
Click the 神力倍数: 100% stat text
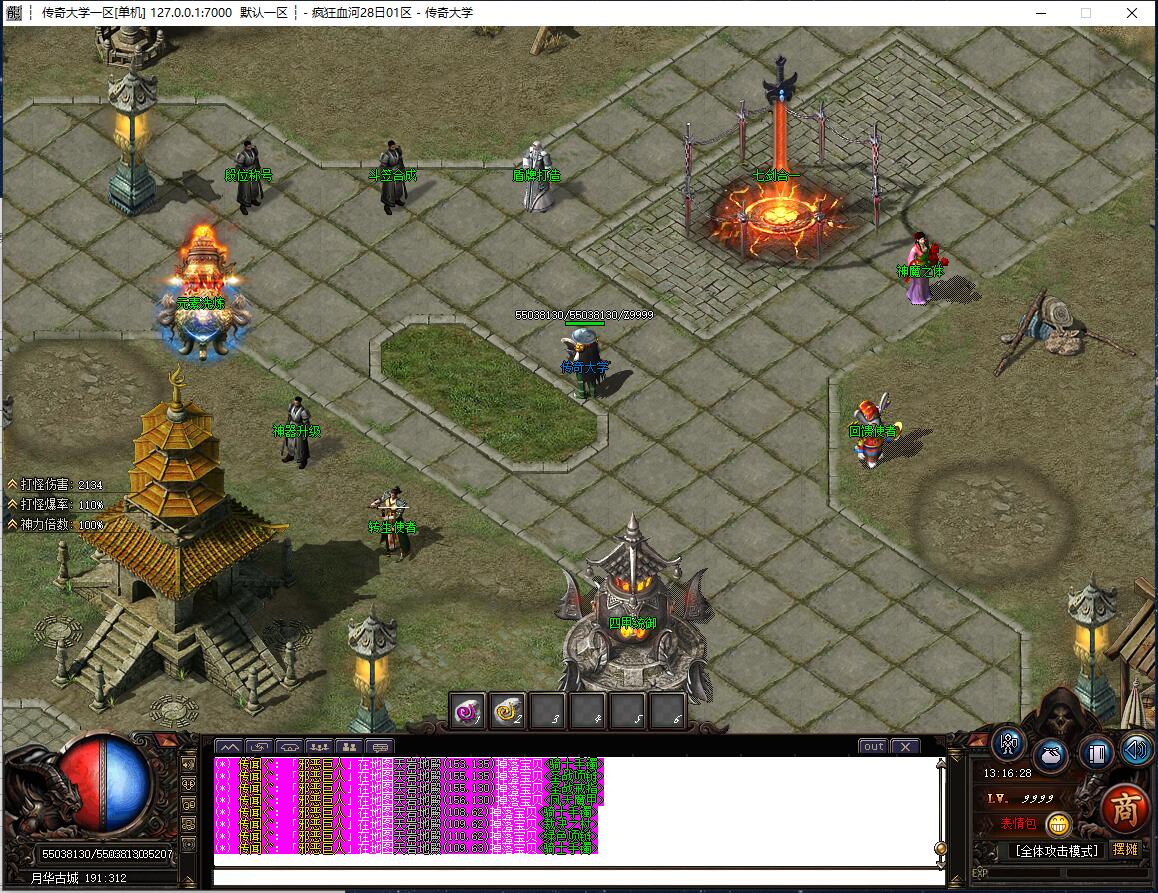[x=62, y=524]
